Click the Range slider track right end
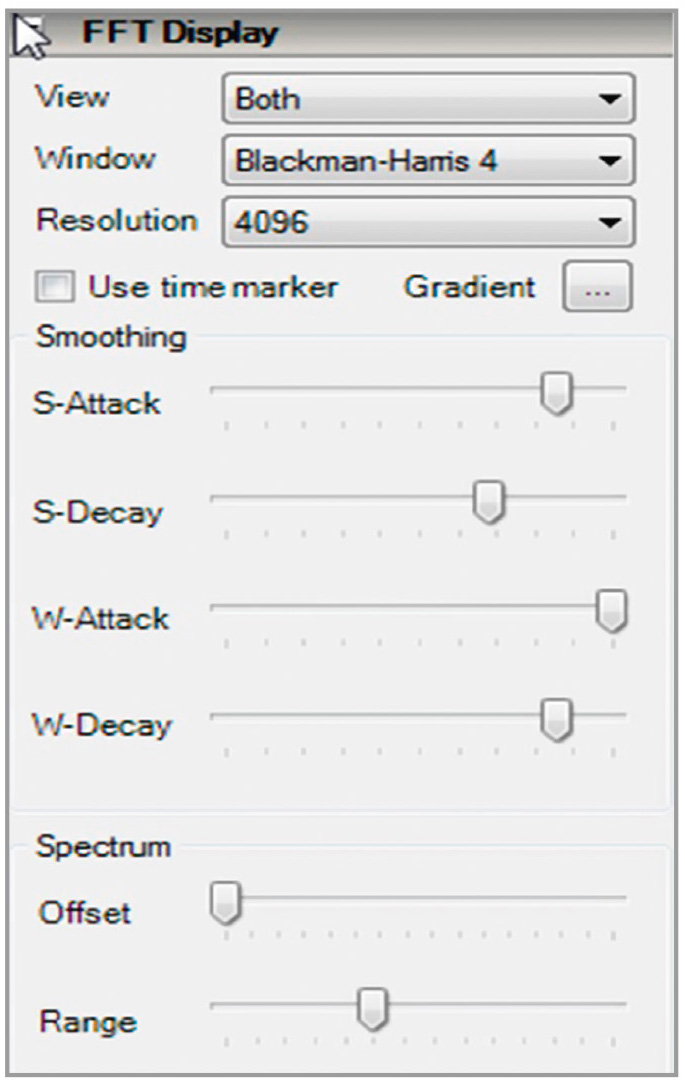685x1087 pixels. (618, 1004)
